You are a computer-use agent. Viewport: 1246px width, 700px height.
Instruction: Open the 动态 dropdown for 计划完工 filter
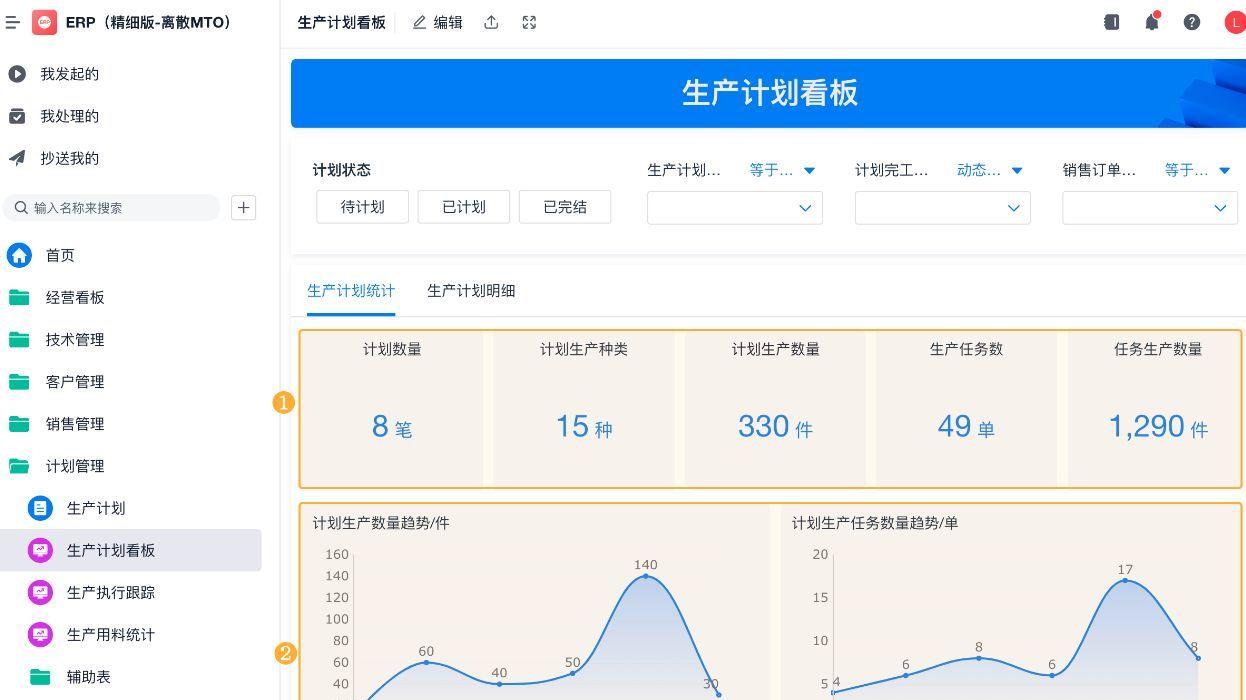[x=992, y=170]
